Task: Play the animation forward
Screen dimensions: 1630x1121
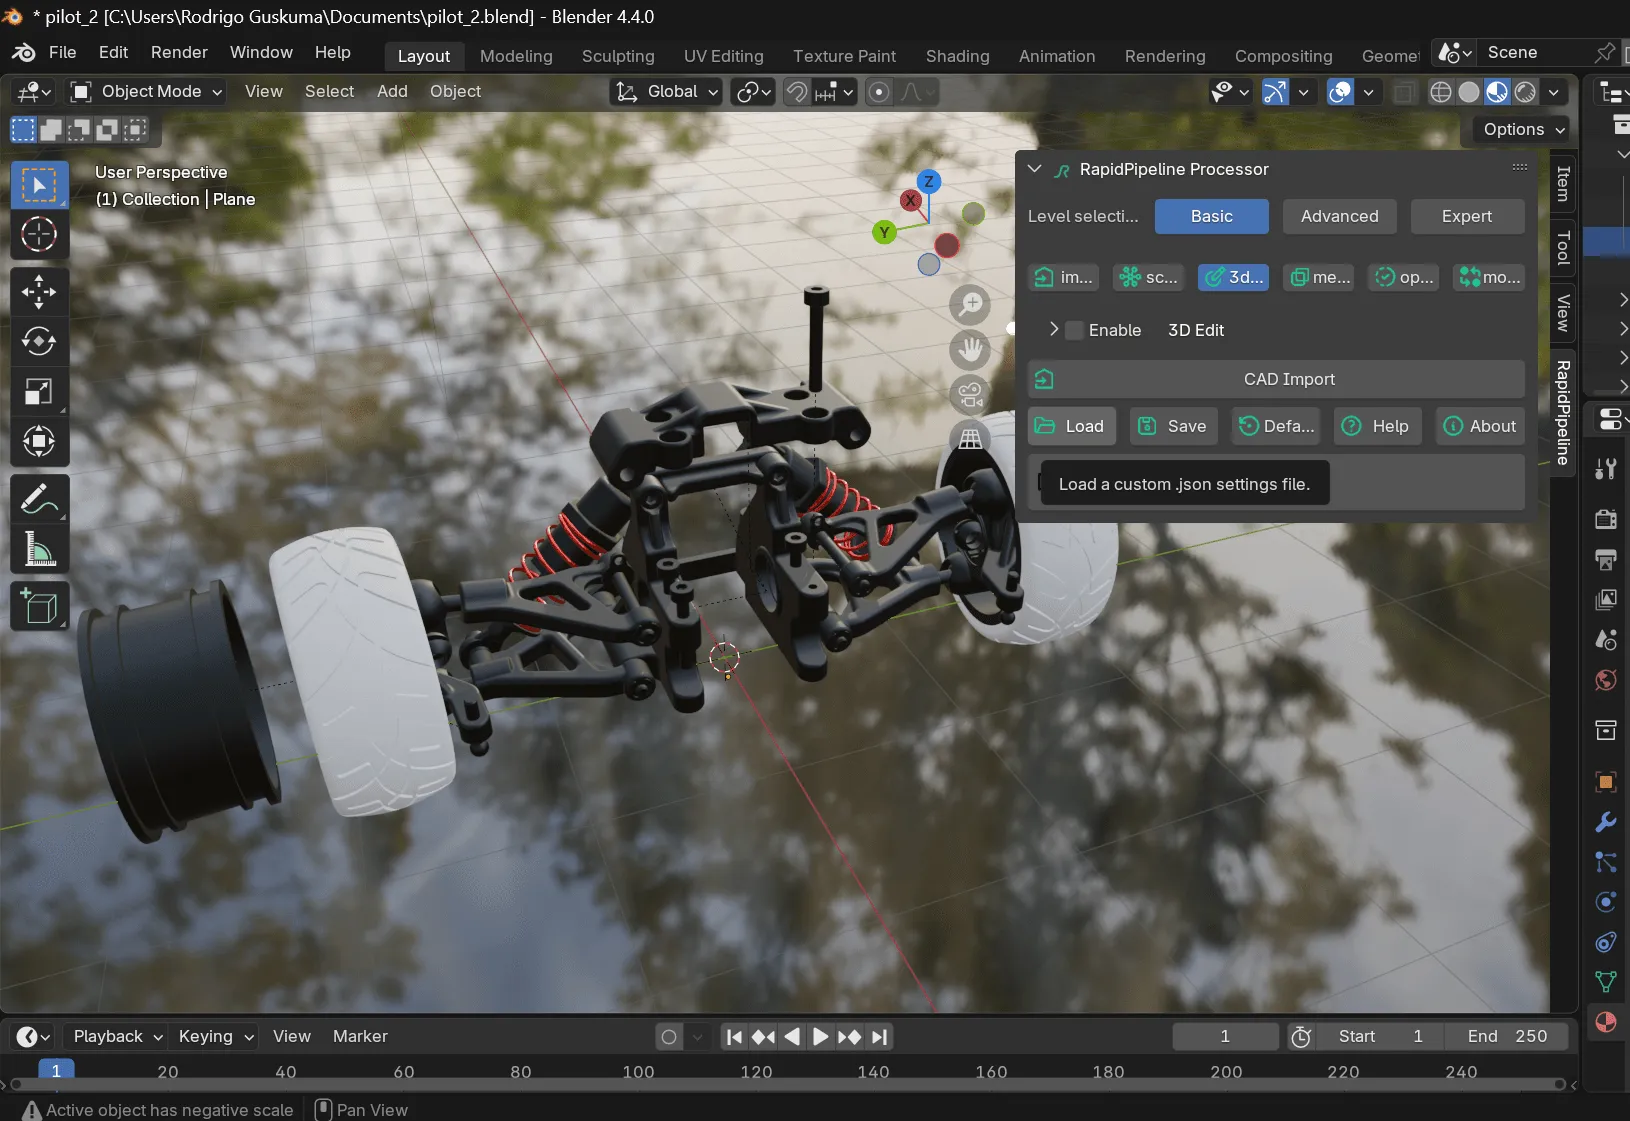Action: (820, 1037)
